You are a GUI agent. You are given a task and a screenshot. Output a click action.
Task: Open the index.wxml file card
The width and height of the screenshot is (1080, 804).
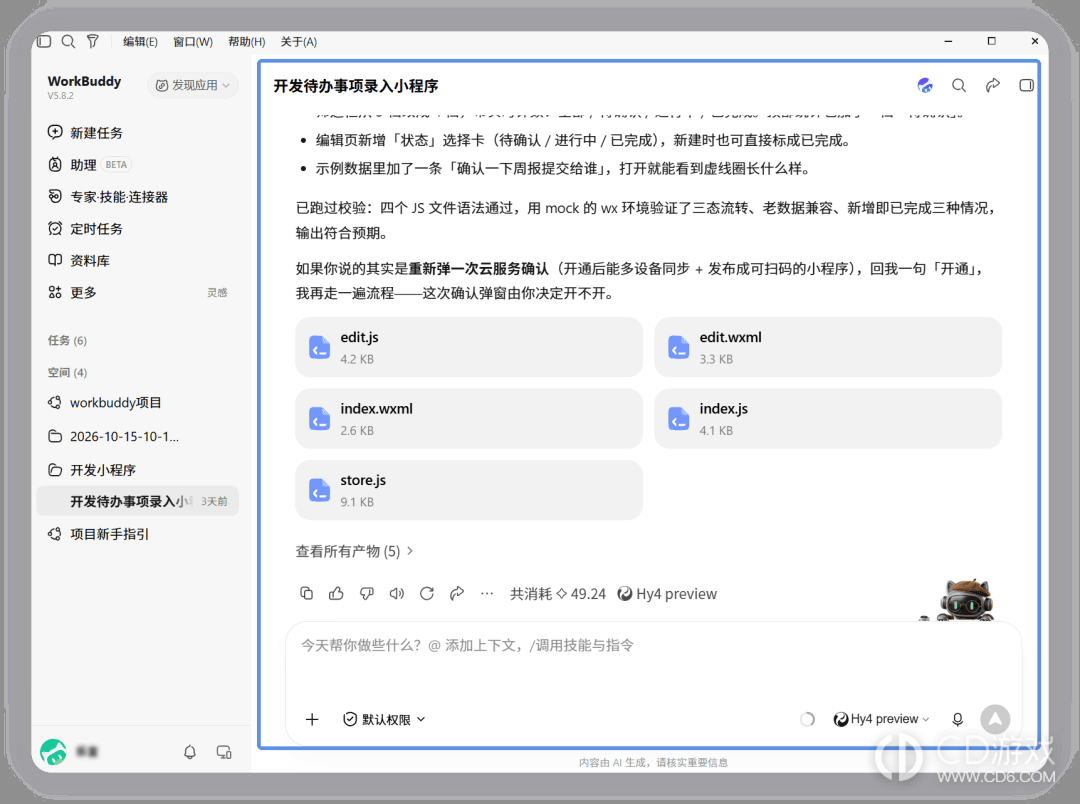[469, 419]
